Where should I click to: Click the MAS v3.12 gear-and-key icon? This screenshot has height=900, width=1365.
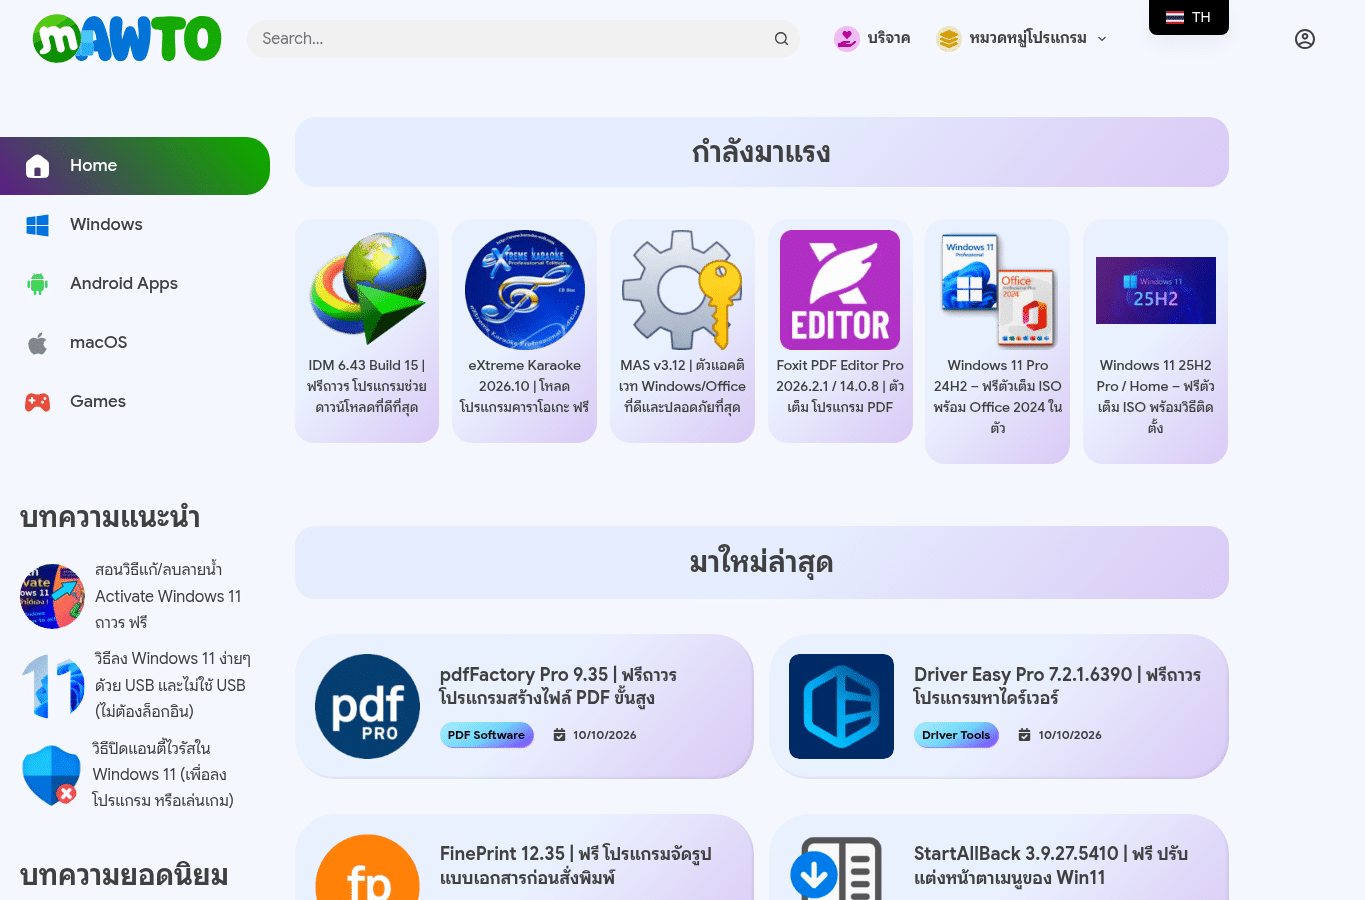coord(682,290)
